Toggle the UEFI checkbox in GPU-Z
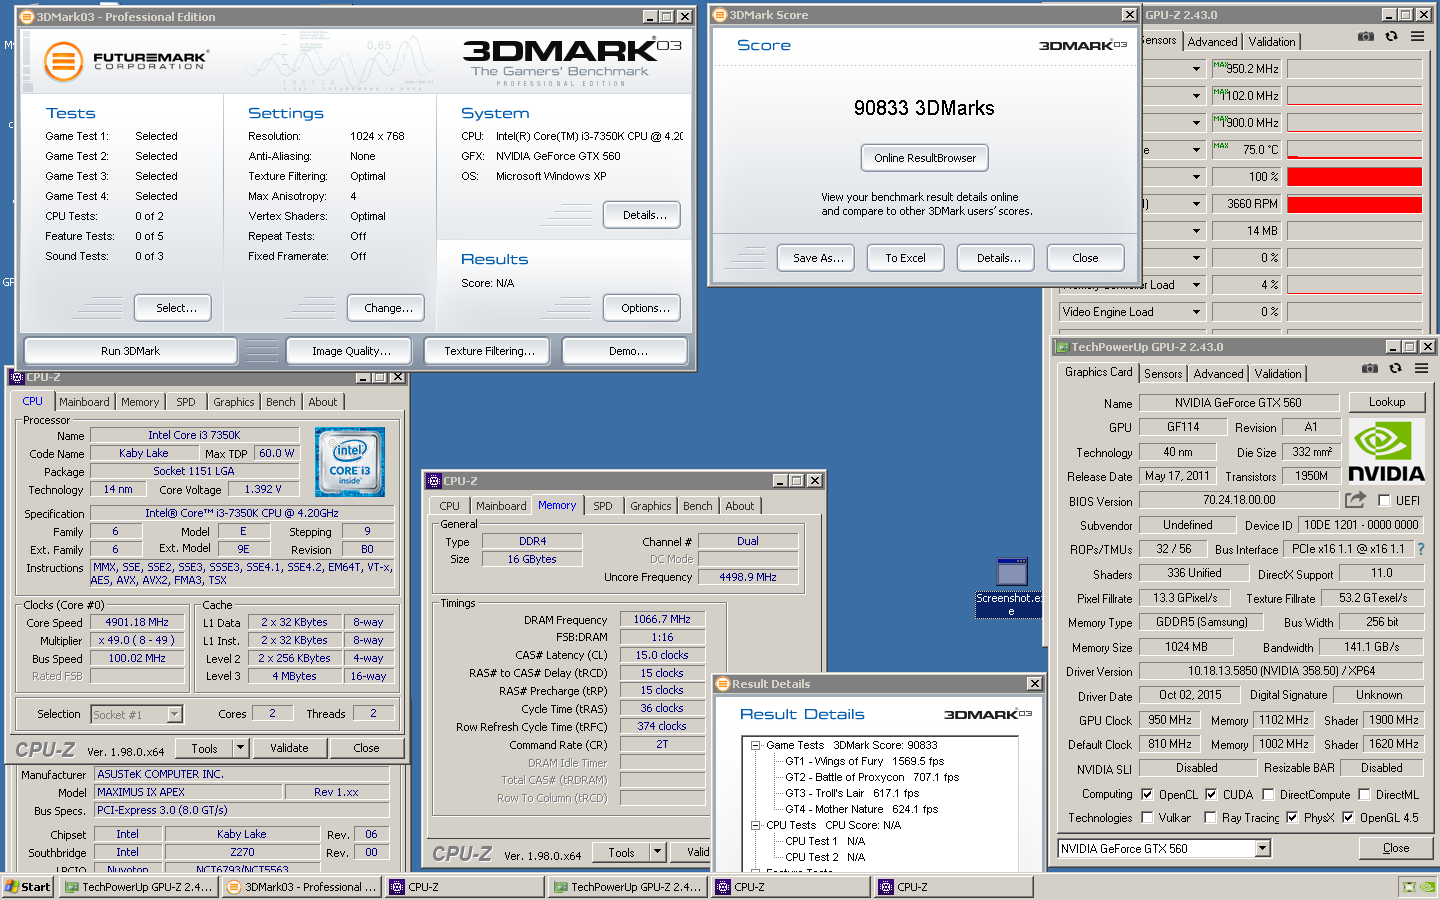The width and height of the screenshot is (1440, 900). coord(1384,500)
